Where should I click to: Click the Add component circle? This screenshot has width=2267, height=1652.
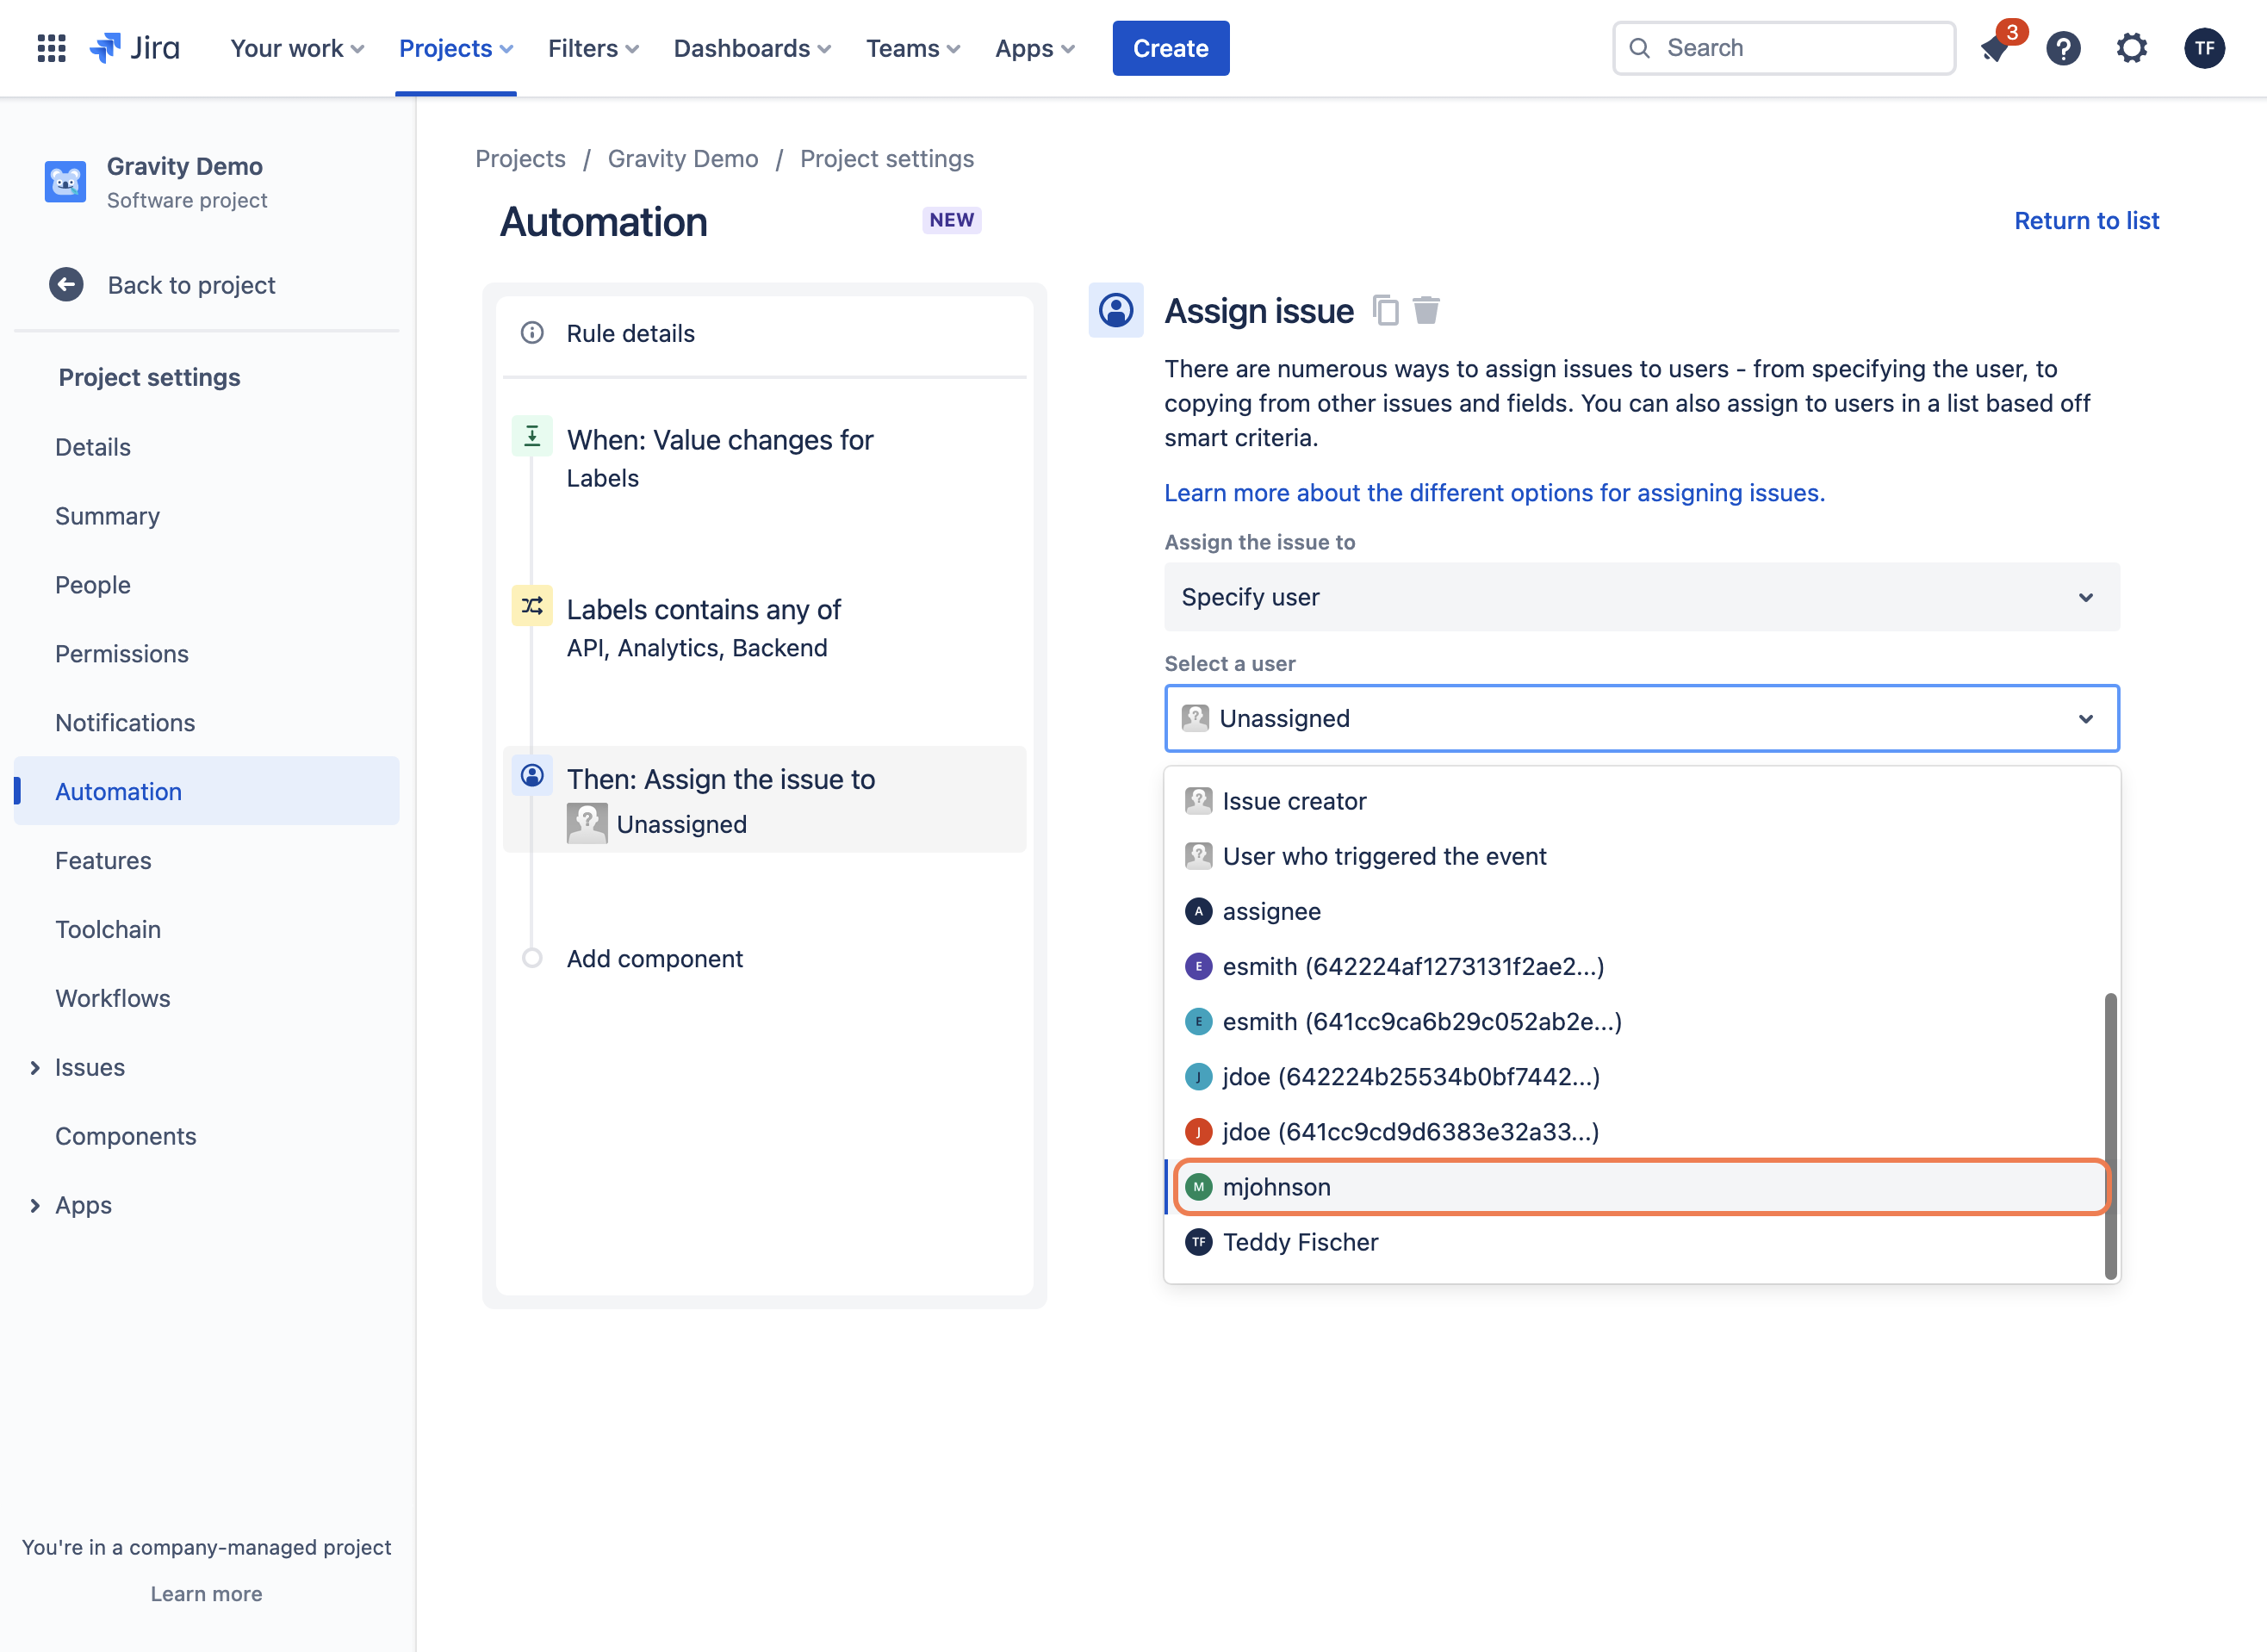(x=532, y=958)
